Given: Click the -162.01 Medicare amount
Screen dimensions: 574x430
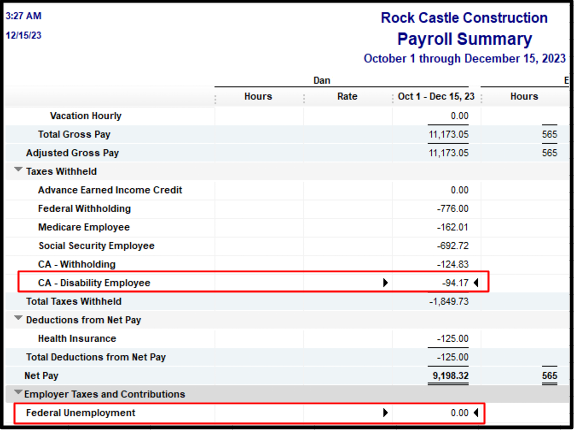Looking at the screenshot, I should tap(452, 227).
